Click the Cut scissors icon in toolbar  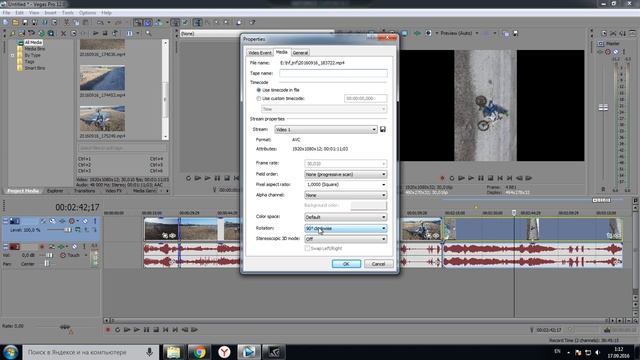coord(66,22)
